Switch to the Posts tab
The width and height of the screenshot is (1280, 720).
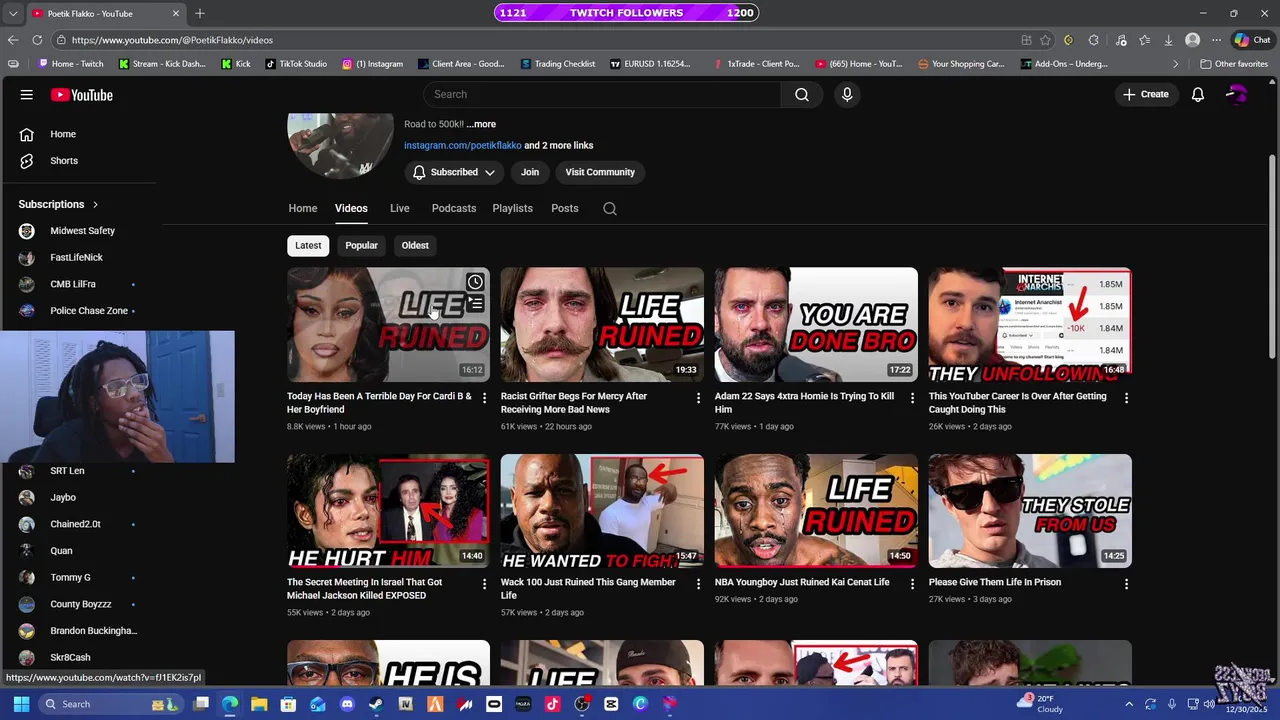(564, 208)
